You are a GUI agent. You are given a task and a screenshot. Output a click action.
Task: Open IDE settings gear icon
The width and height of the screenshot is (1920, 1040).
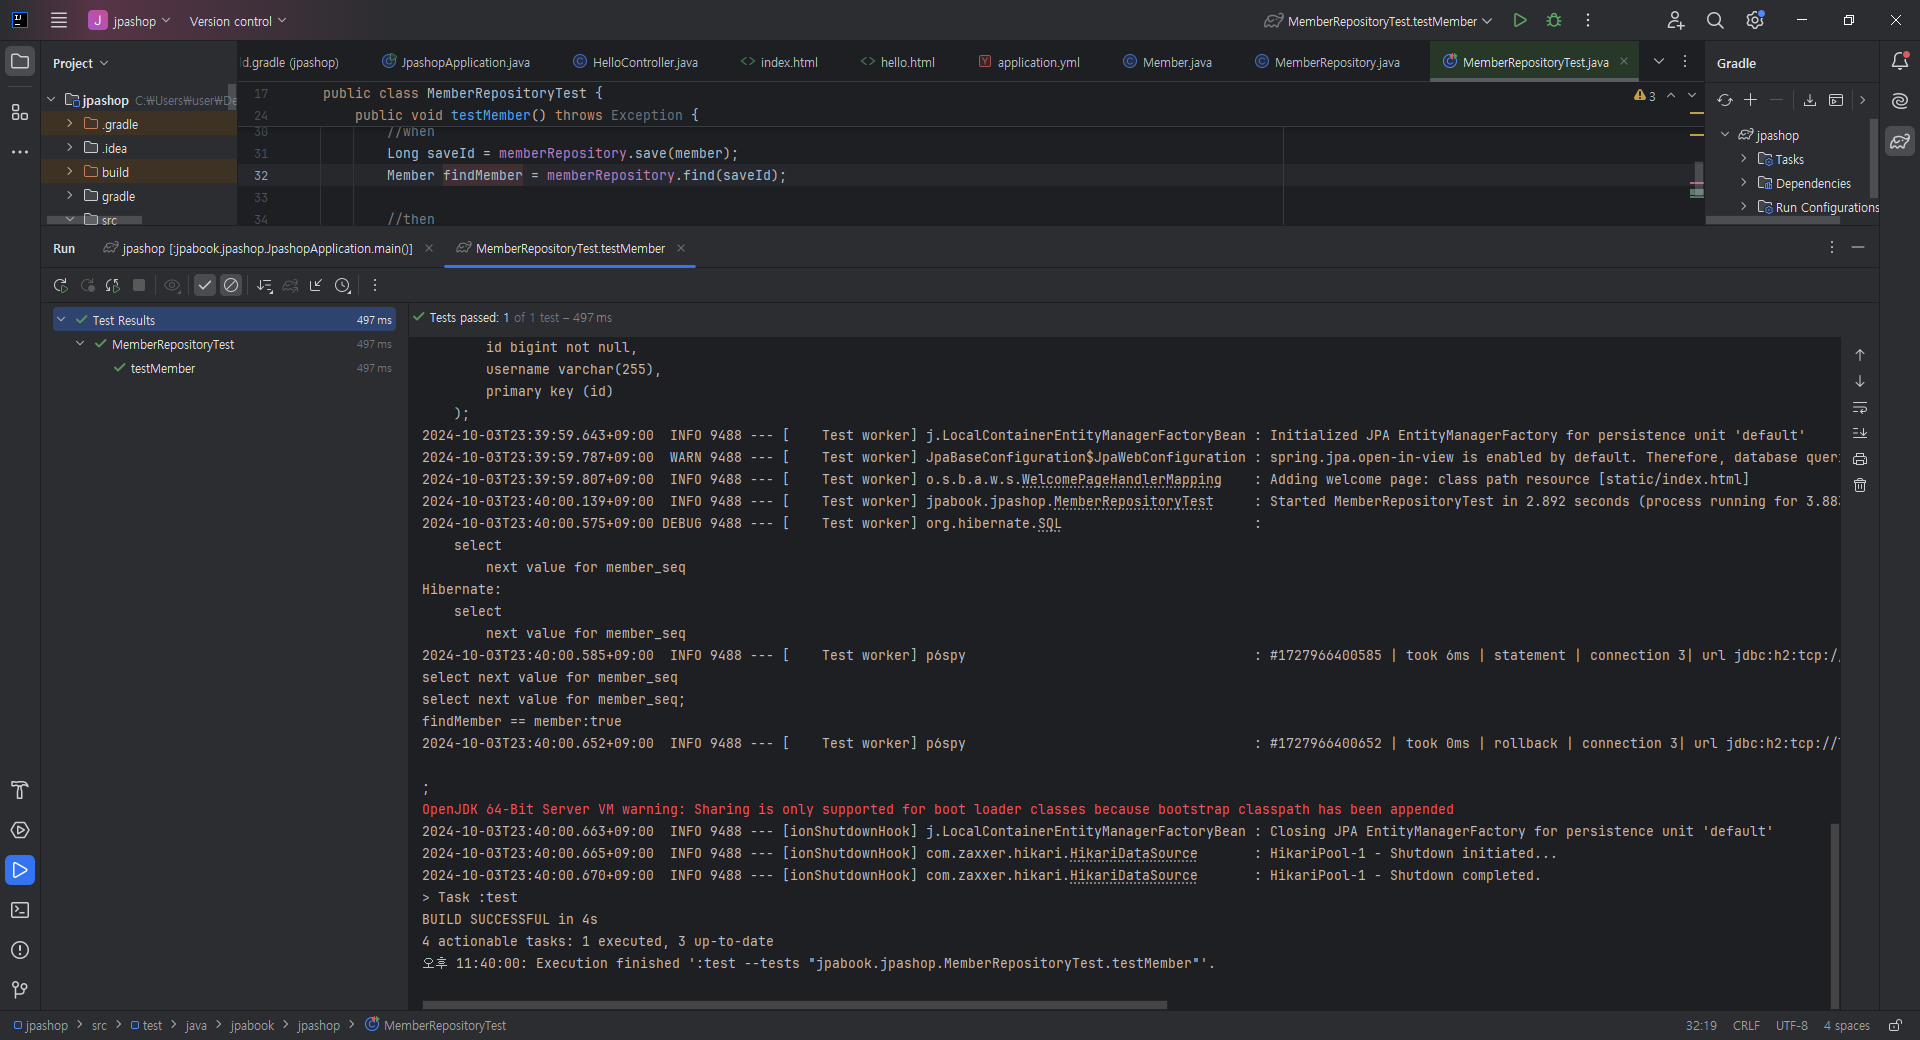pyautogui.click(x=1755, y=20)
